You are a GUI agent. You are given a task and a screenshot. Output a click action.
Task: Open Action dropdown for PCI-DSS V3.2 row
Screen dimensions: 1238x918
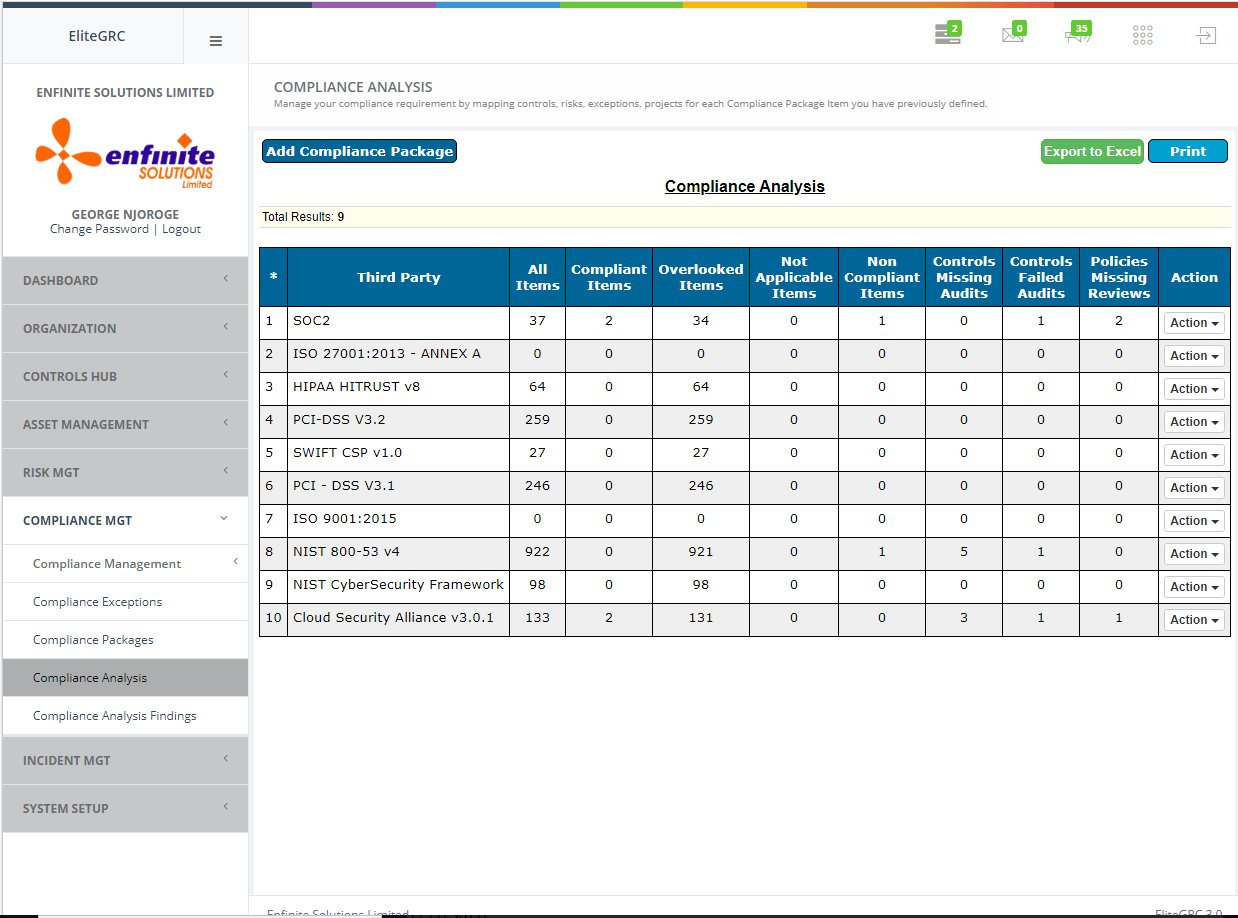pyautogui.click(x=1194, y=422)
